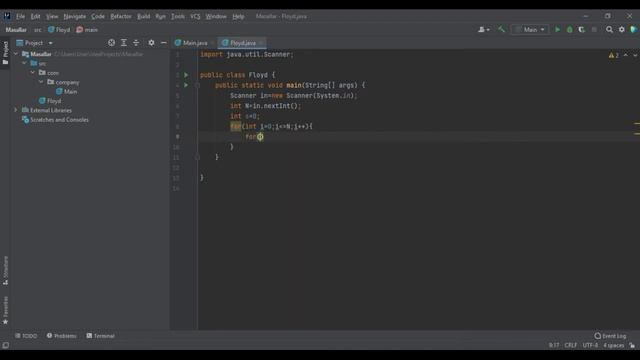Collapse the company package node
This screenshot has width=640, height=360.
coord(41,82)
